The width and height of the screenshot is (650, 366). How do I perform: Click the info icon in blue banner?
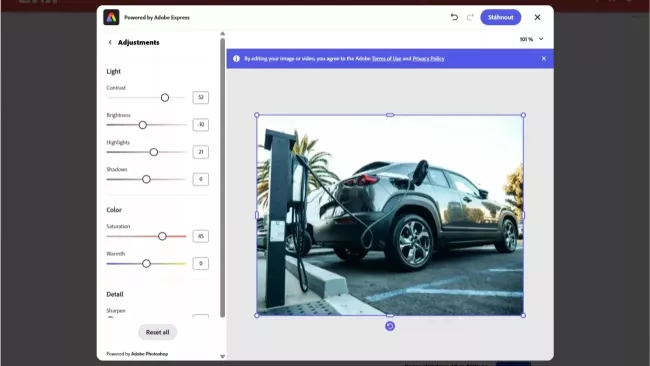236,58
